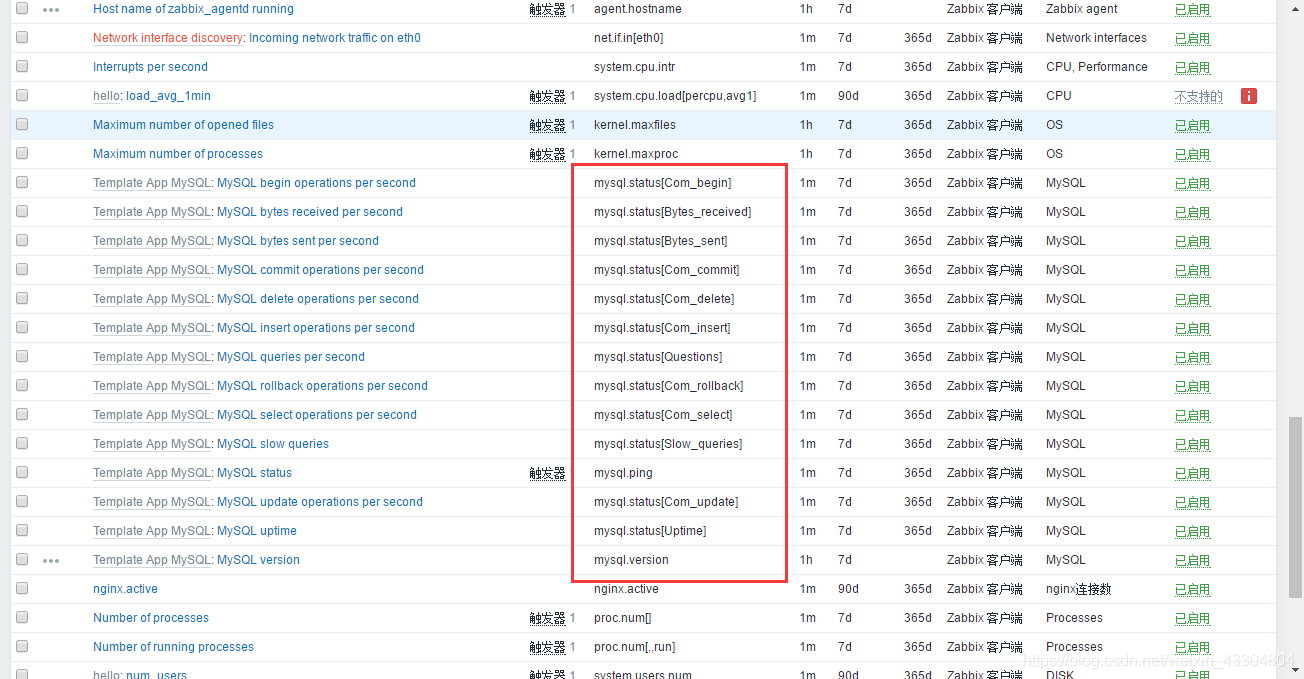Screen dimensions: 1304x679
Task: Tick checkbox for MySQL begin operations per second
Action: click(22, 182)
